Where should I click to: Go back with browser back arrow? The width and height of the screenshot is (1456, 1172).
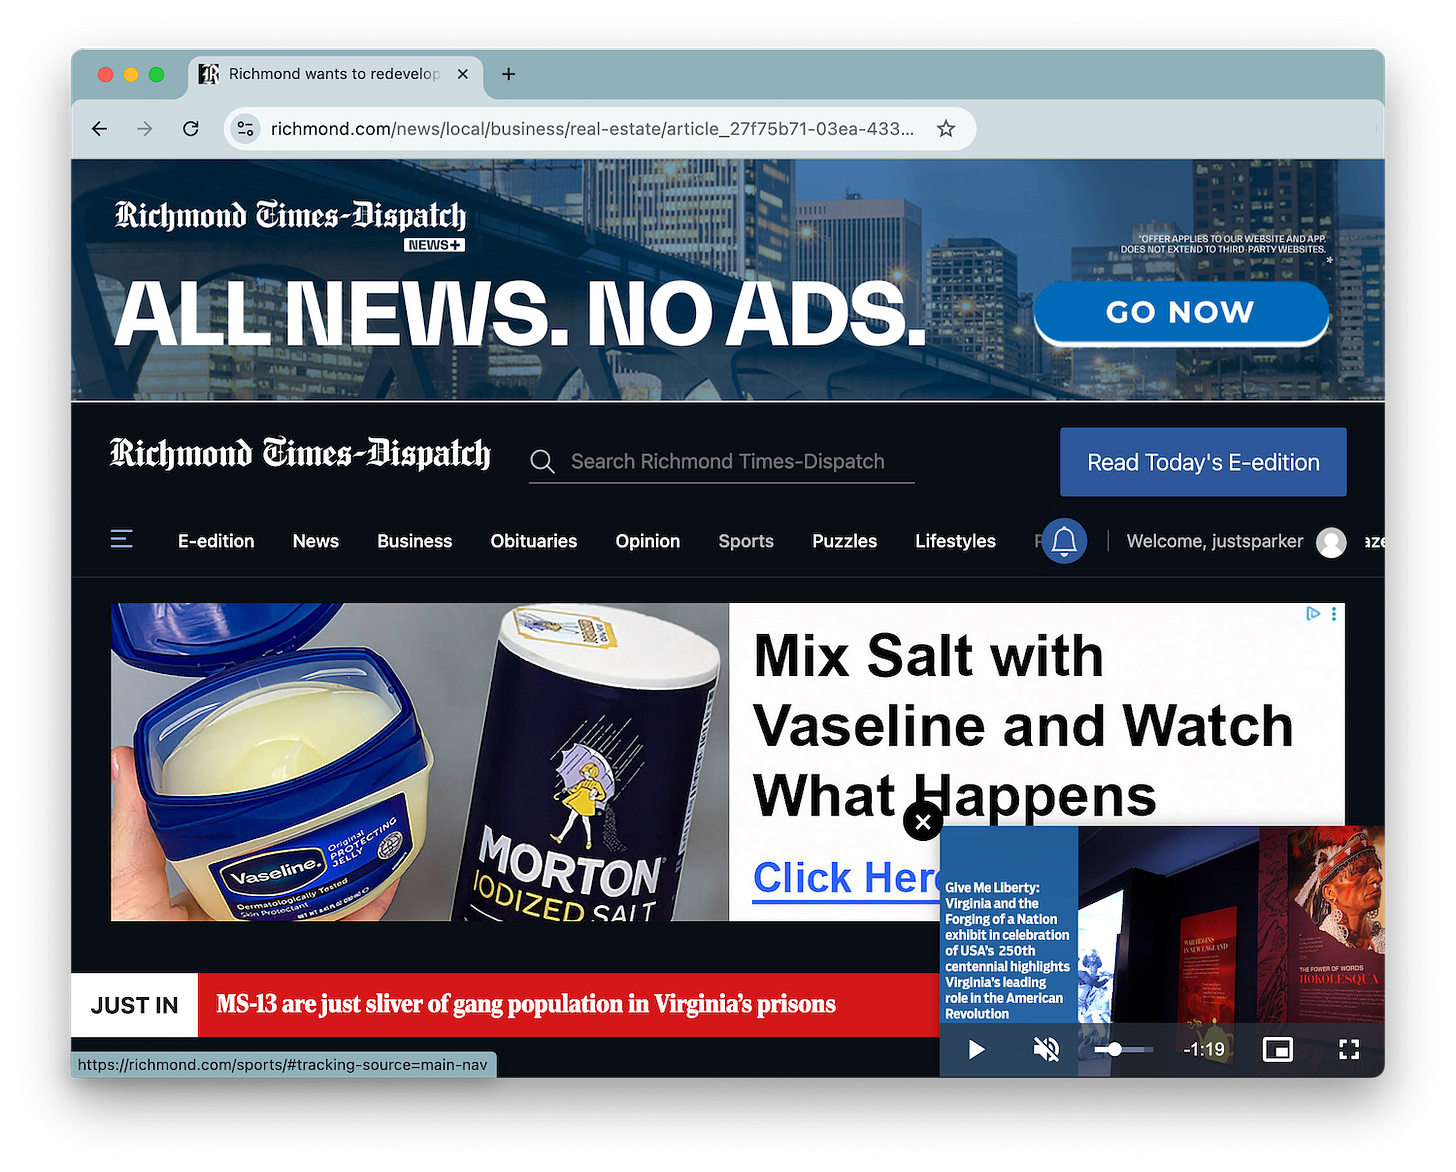tap(99, 129)
